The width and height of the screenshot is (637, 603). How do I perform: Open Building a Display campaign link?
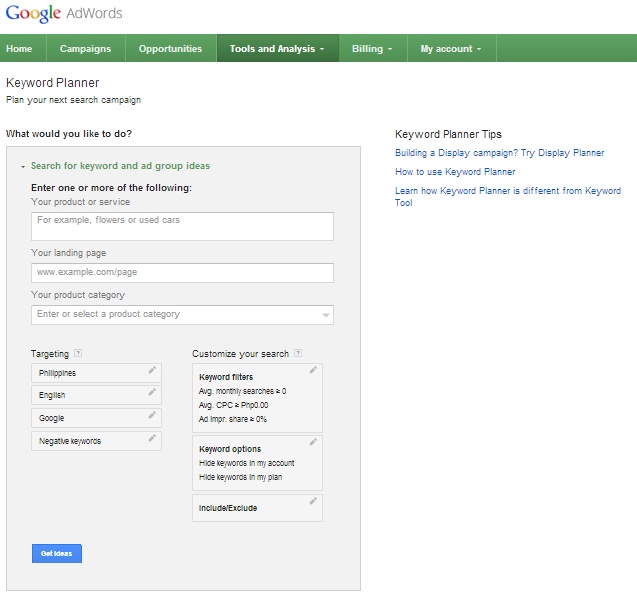(499, 153)
